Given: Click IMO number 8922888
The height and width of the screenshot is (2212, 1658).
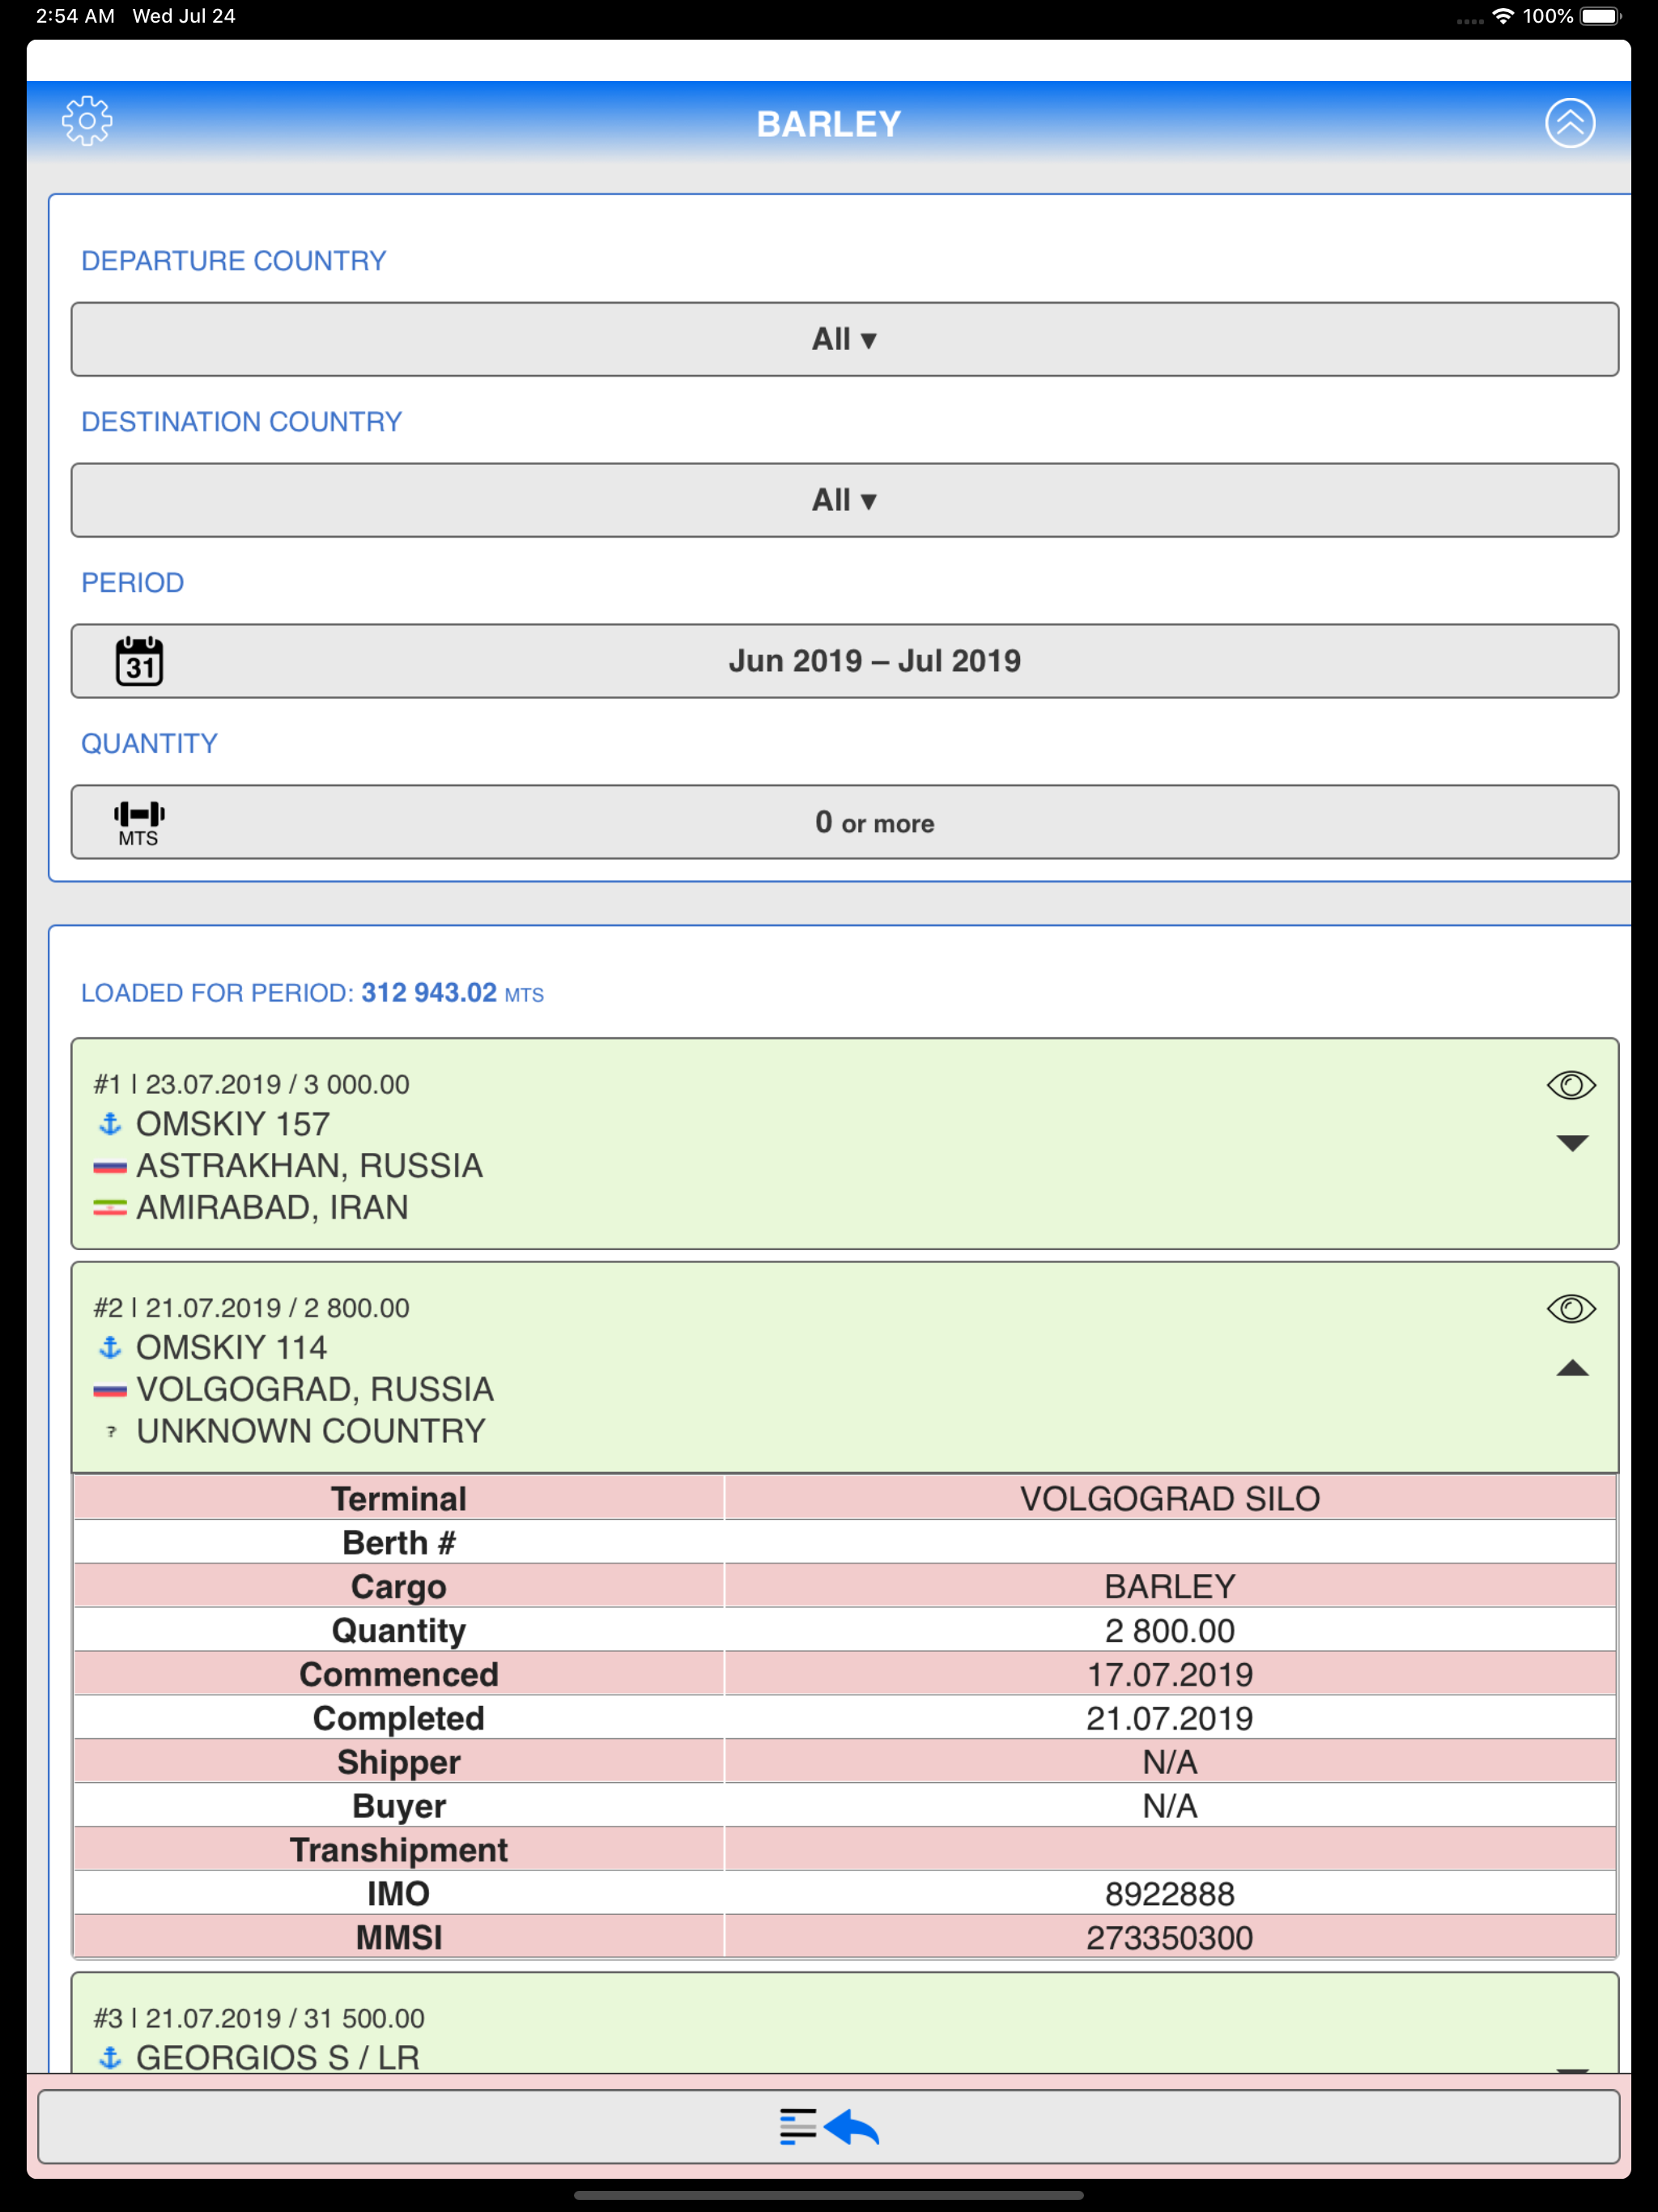Looking at the screenshot, I should click(x=1170, y=1894).
